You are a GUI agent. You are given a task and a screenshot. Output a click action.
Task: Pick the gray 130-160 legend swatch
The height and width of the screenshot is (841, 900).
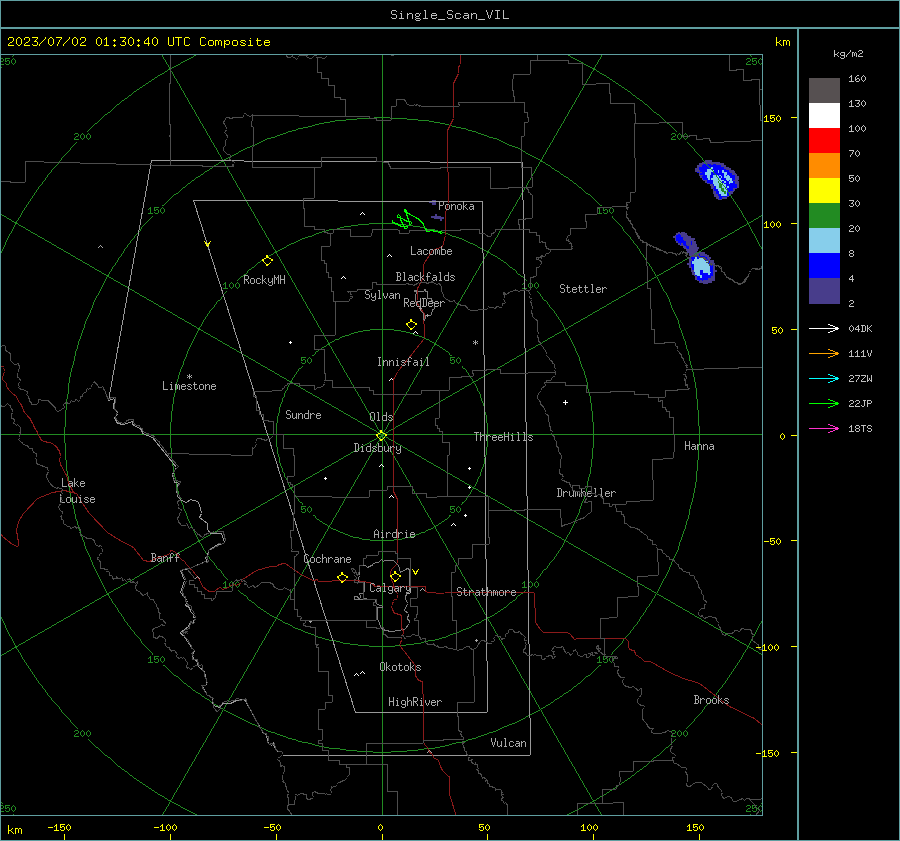pyautogui.click(x=824, y=91)
